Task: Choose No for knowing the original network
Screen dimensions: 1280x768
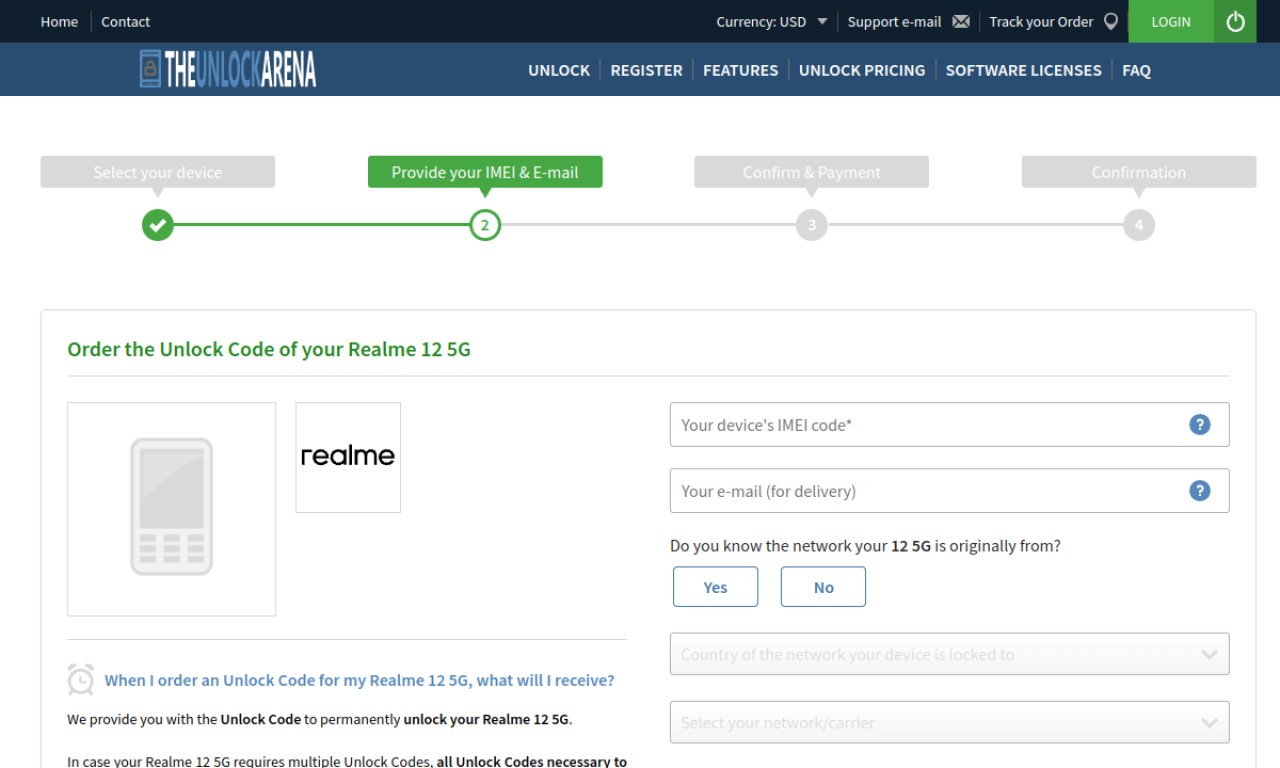Action: (x=823, y=587)
